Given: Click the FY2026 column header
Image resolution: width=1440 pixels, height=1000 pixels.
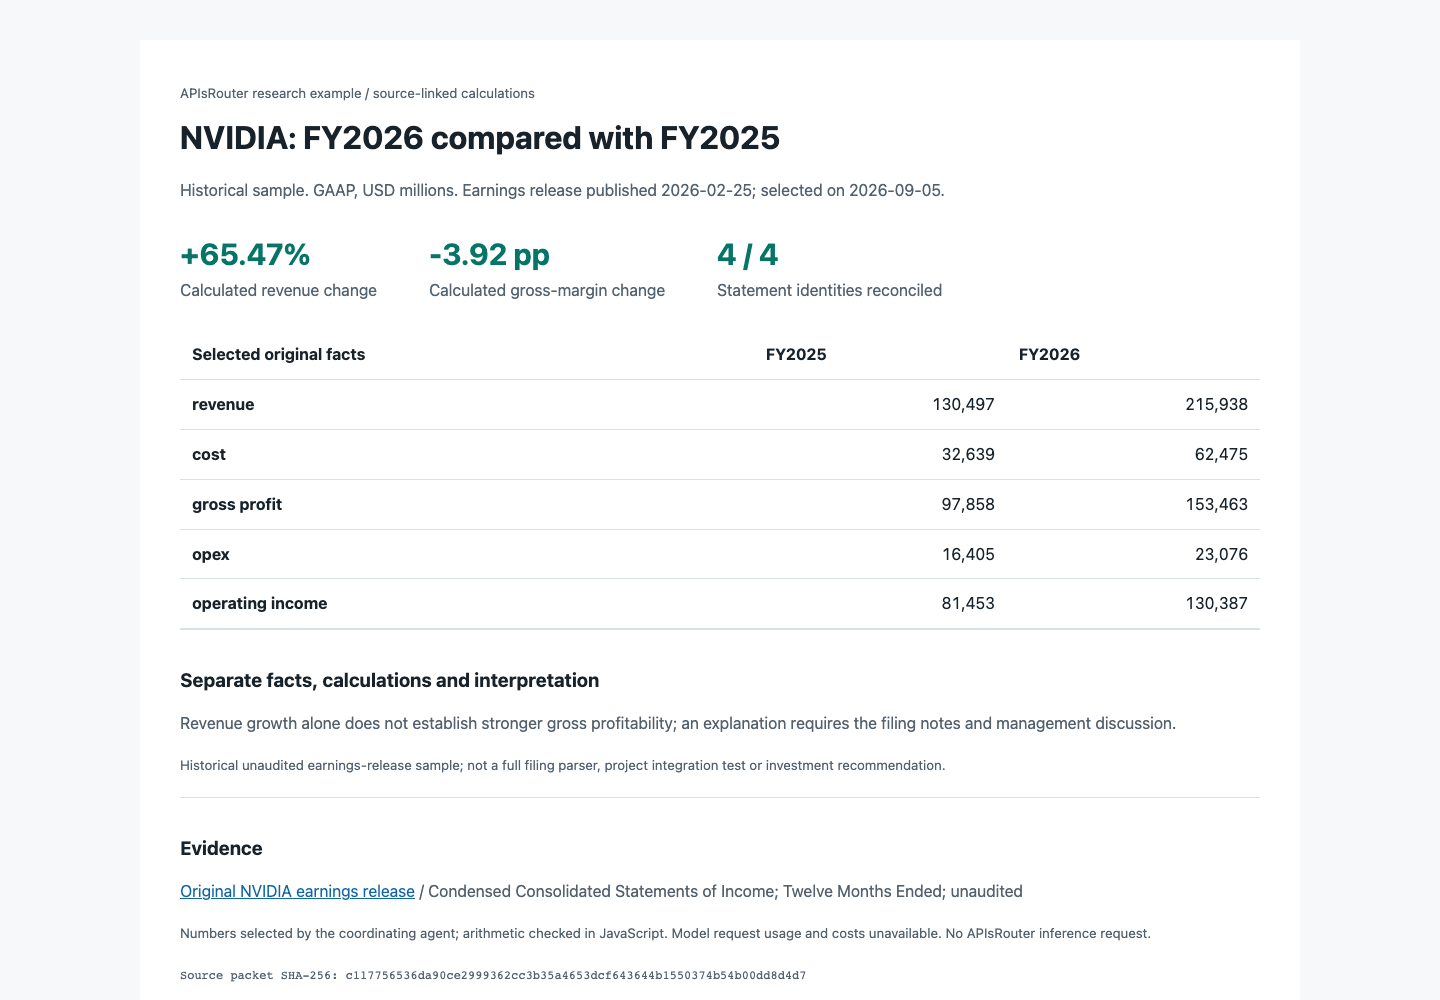Looking at the screenshot, I should [x=1049, y=354].
